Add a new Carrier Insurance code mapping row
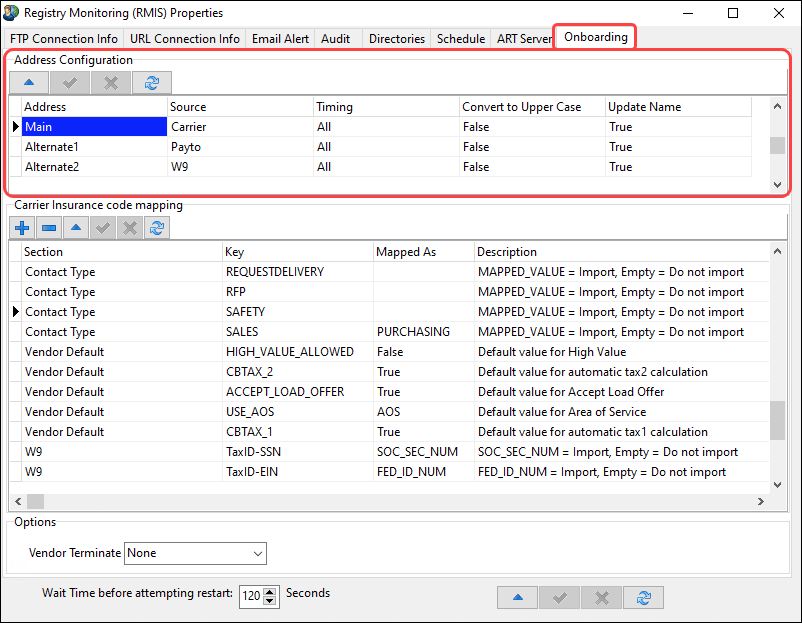This screenshot has height=623, width=802. click(22, 228)
